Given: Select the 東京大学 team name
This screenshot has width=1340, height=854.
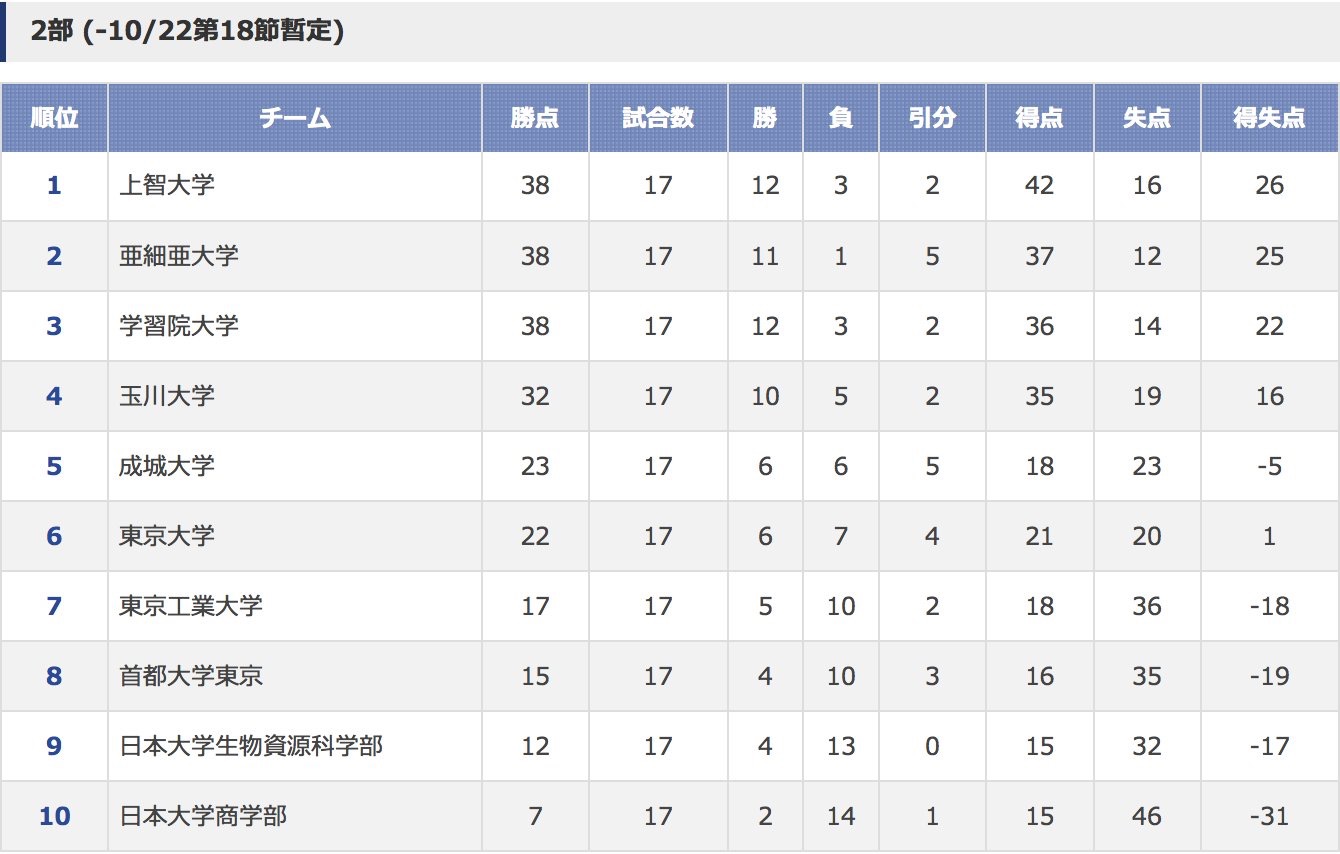Looking at the screenshot, I should (x=167, y=535).
